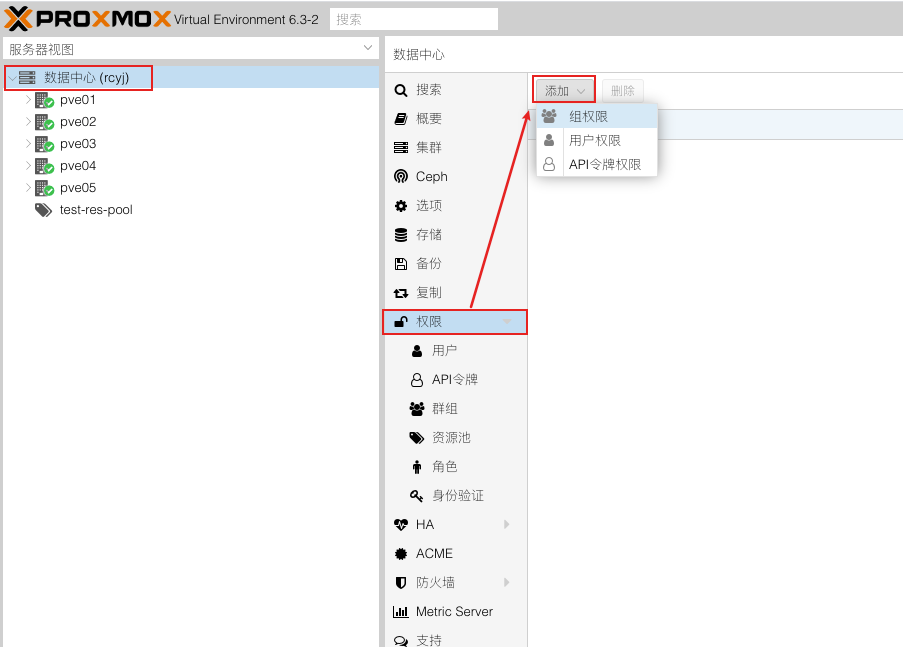Click the pve01 label in tree
This screenshot has width=903, height=647.
tap(78, 100)
